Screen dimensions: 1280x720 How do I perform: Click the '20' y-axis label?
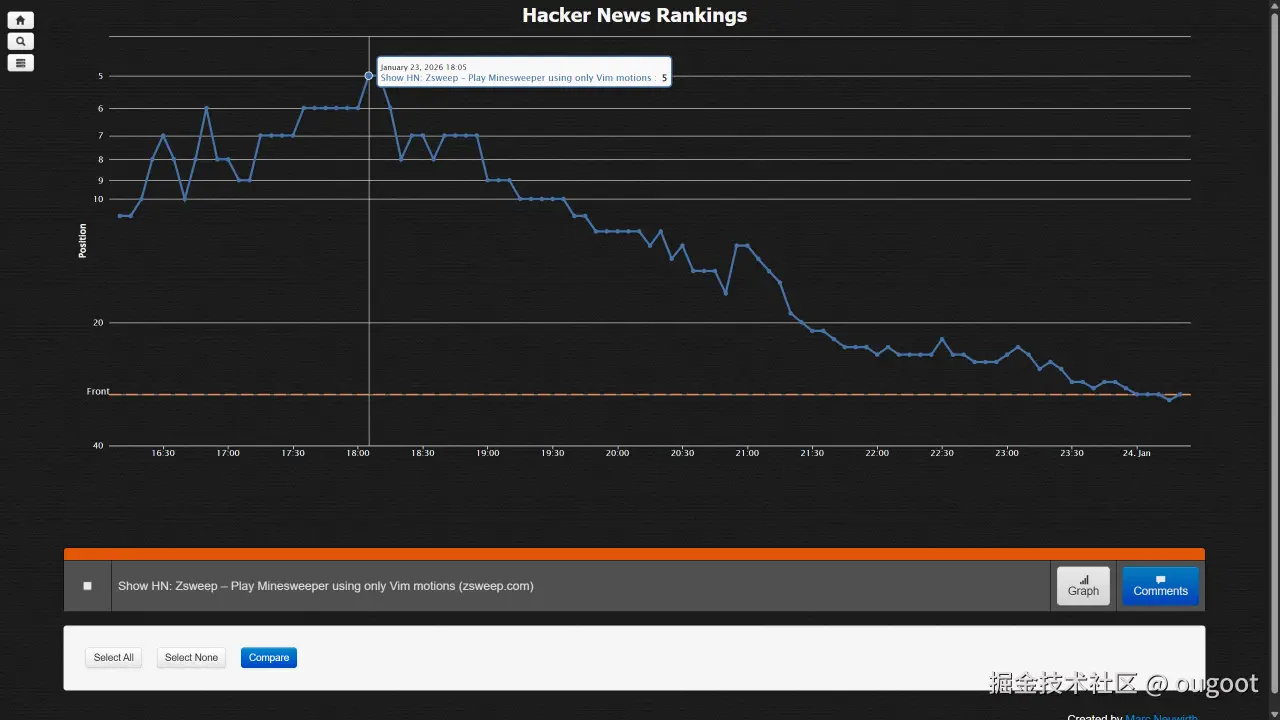[98, 323]
